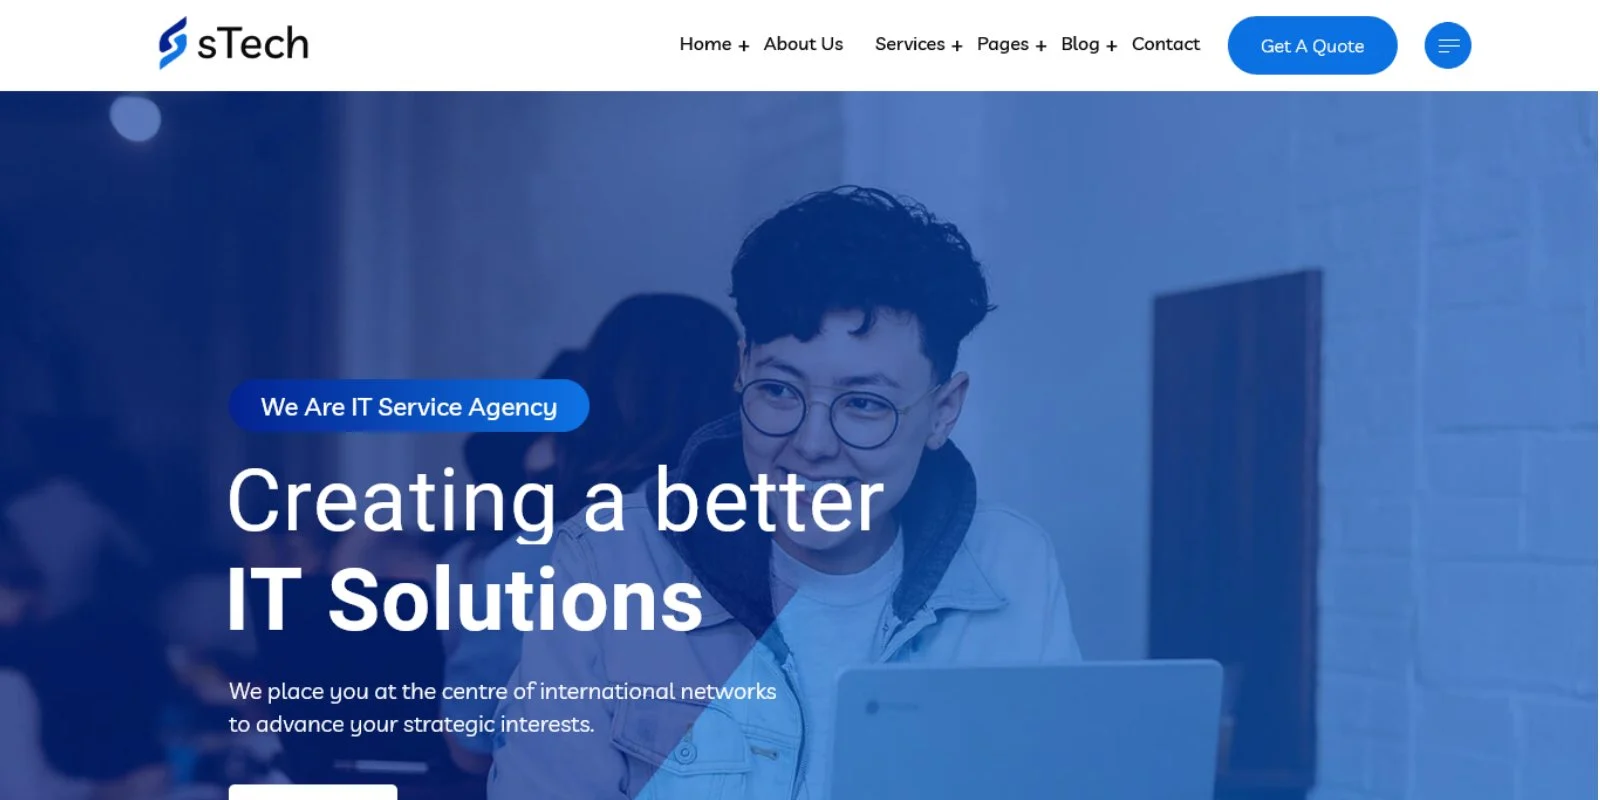1600x800 pixels.
Task: Click the white button below the tagline
Action: (313, 792)
